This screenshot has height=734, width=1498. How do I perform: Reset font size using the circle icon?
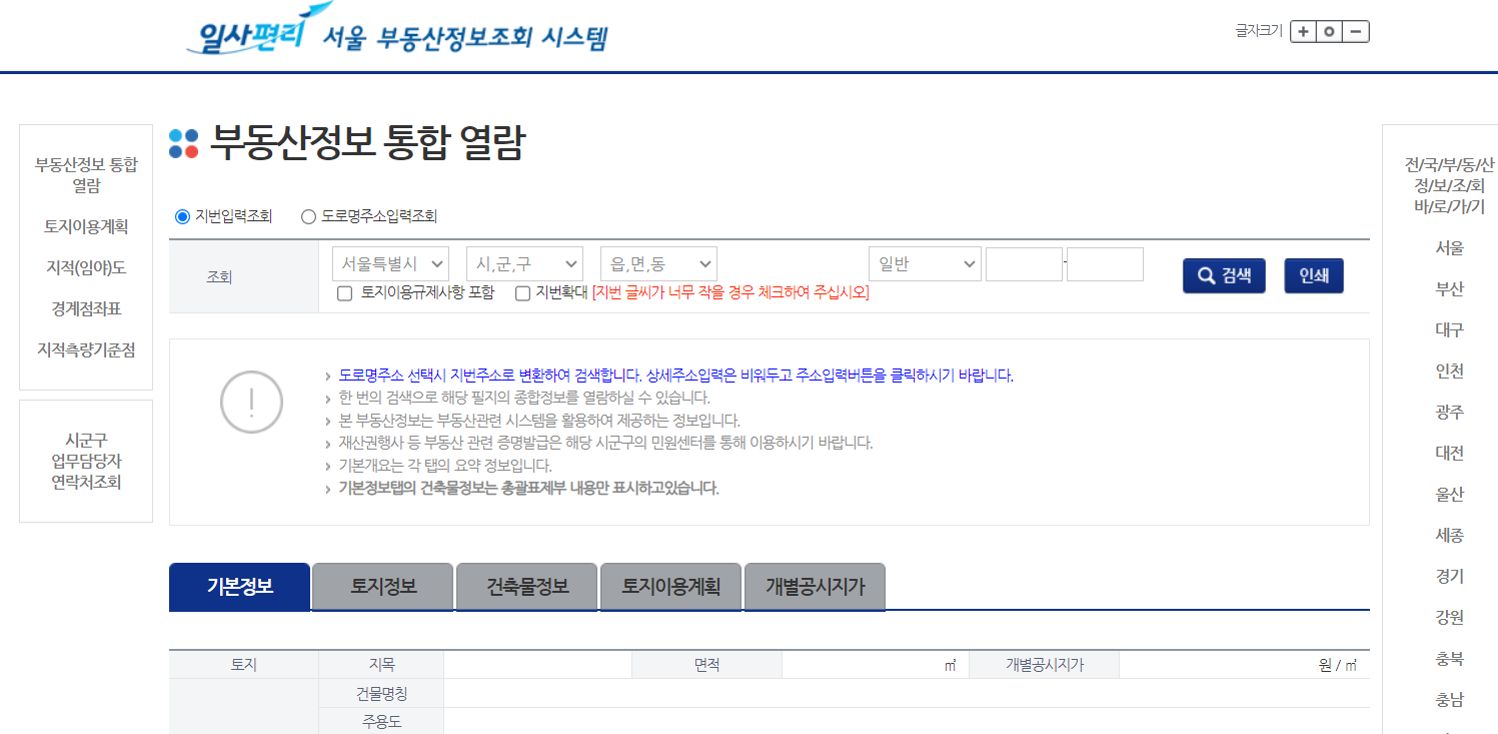tap(1330, 31)
